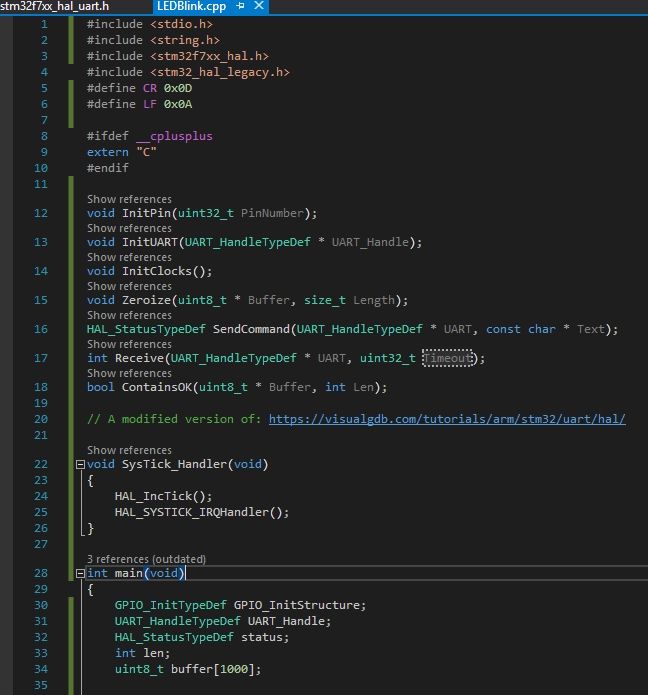Click 'UART_Handle;' variable on line 31
The height and width of the screenshot is (695, 648).
click(x=289, y=621)
